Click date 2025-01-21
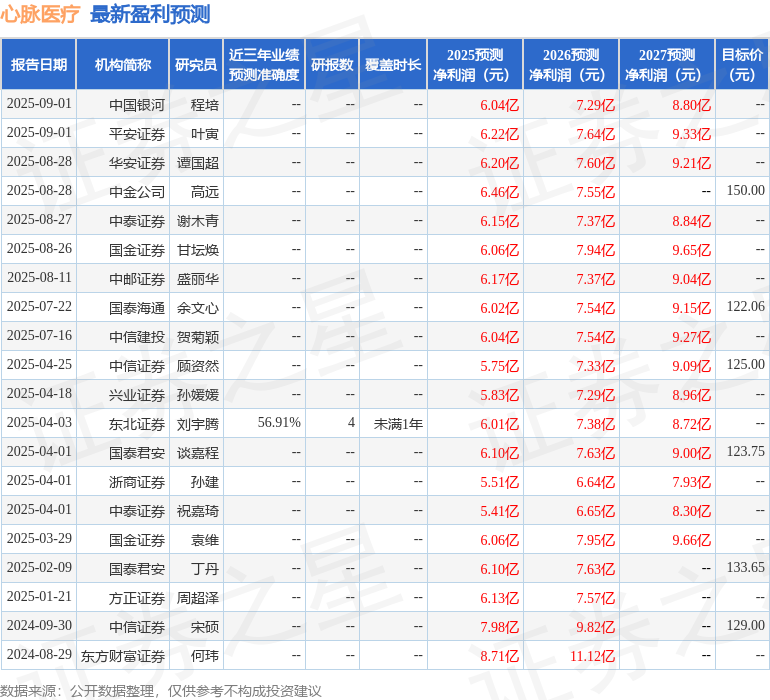 tap(39, 596)
